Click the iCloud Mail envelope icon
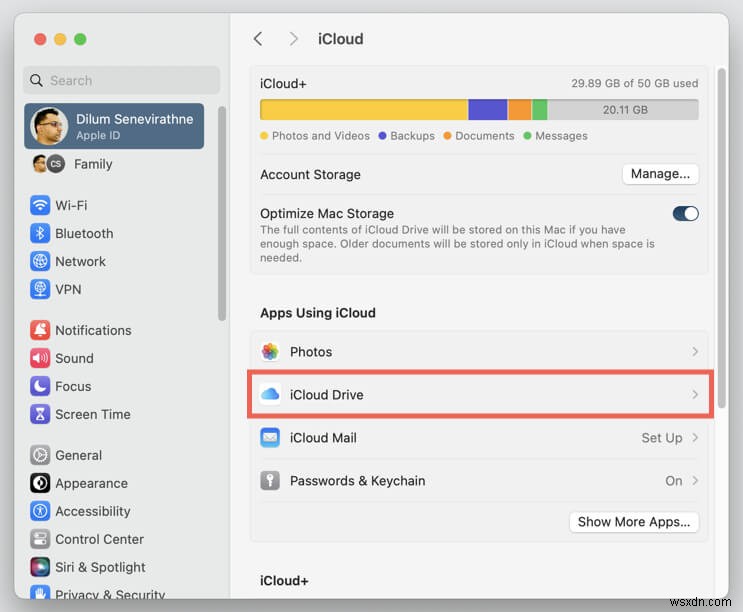 (270, 438)
